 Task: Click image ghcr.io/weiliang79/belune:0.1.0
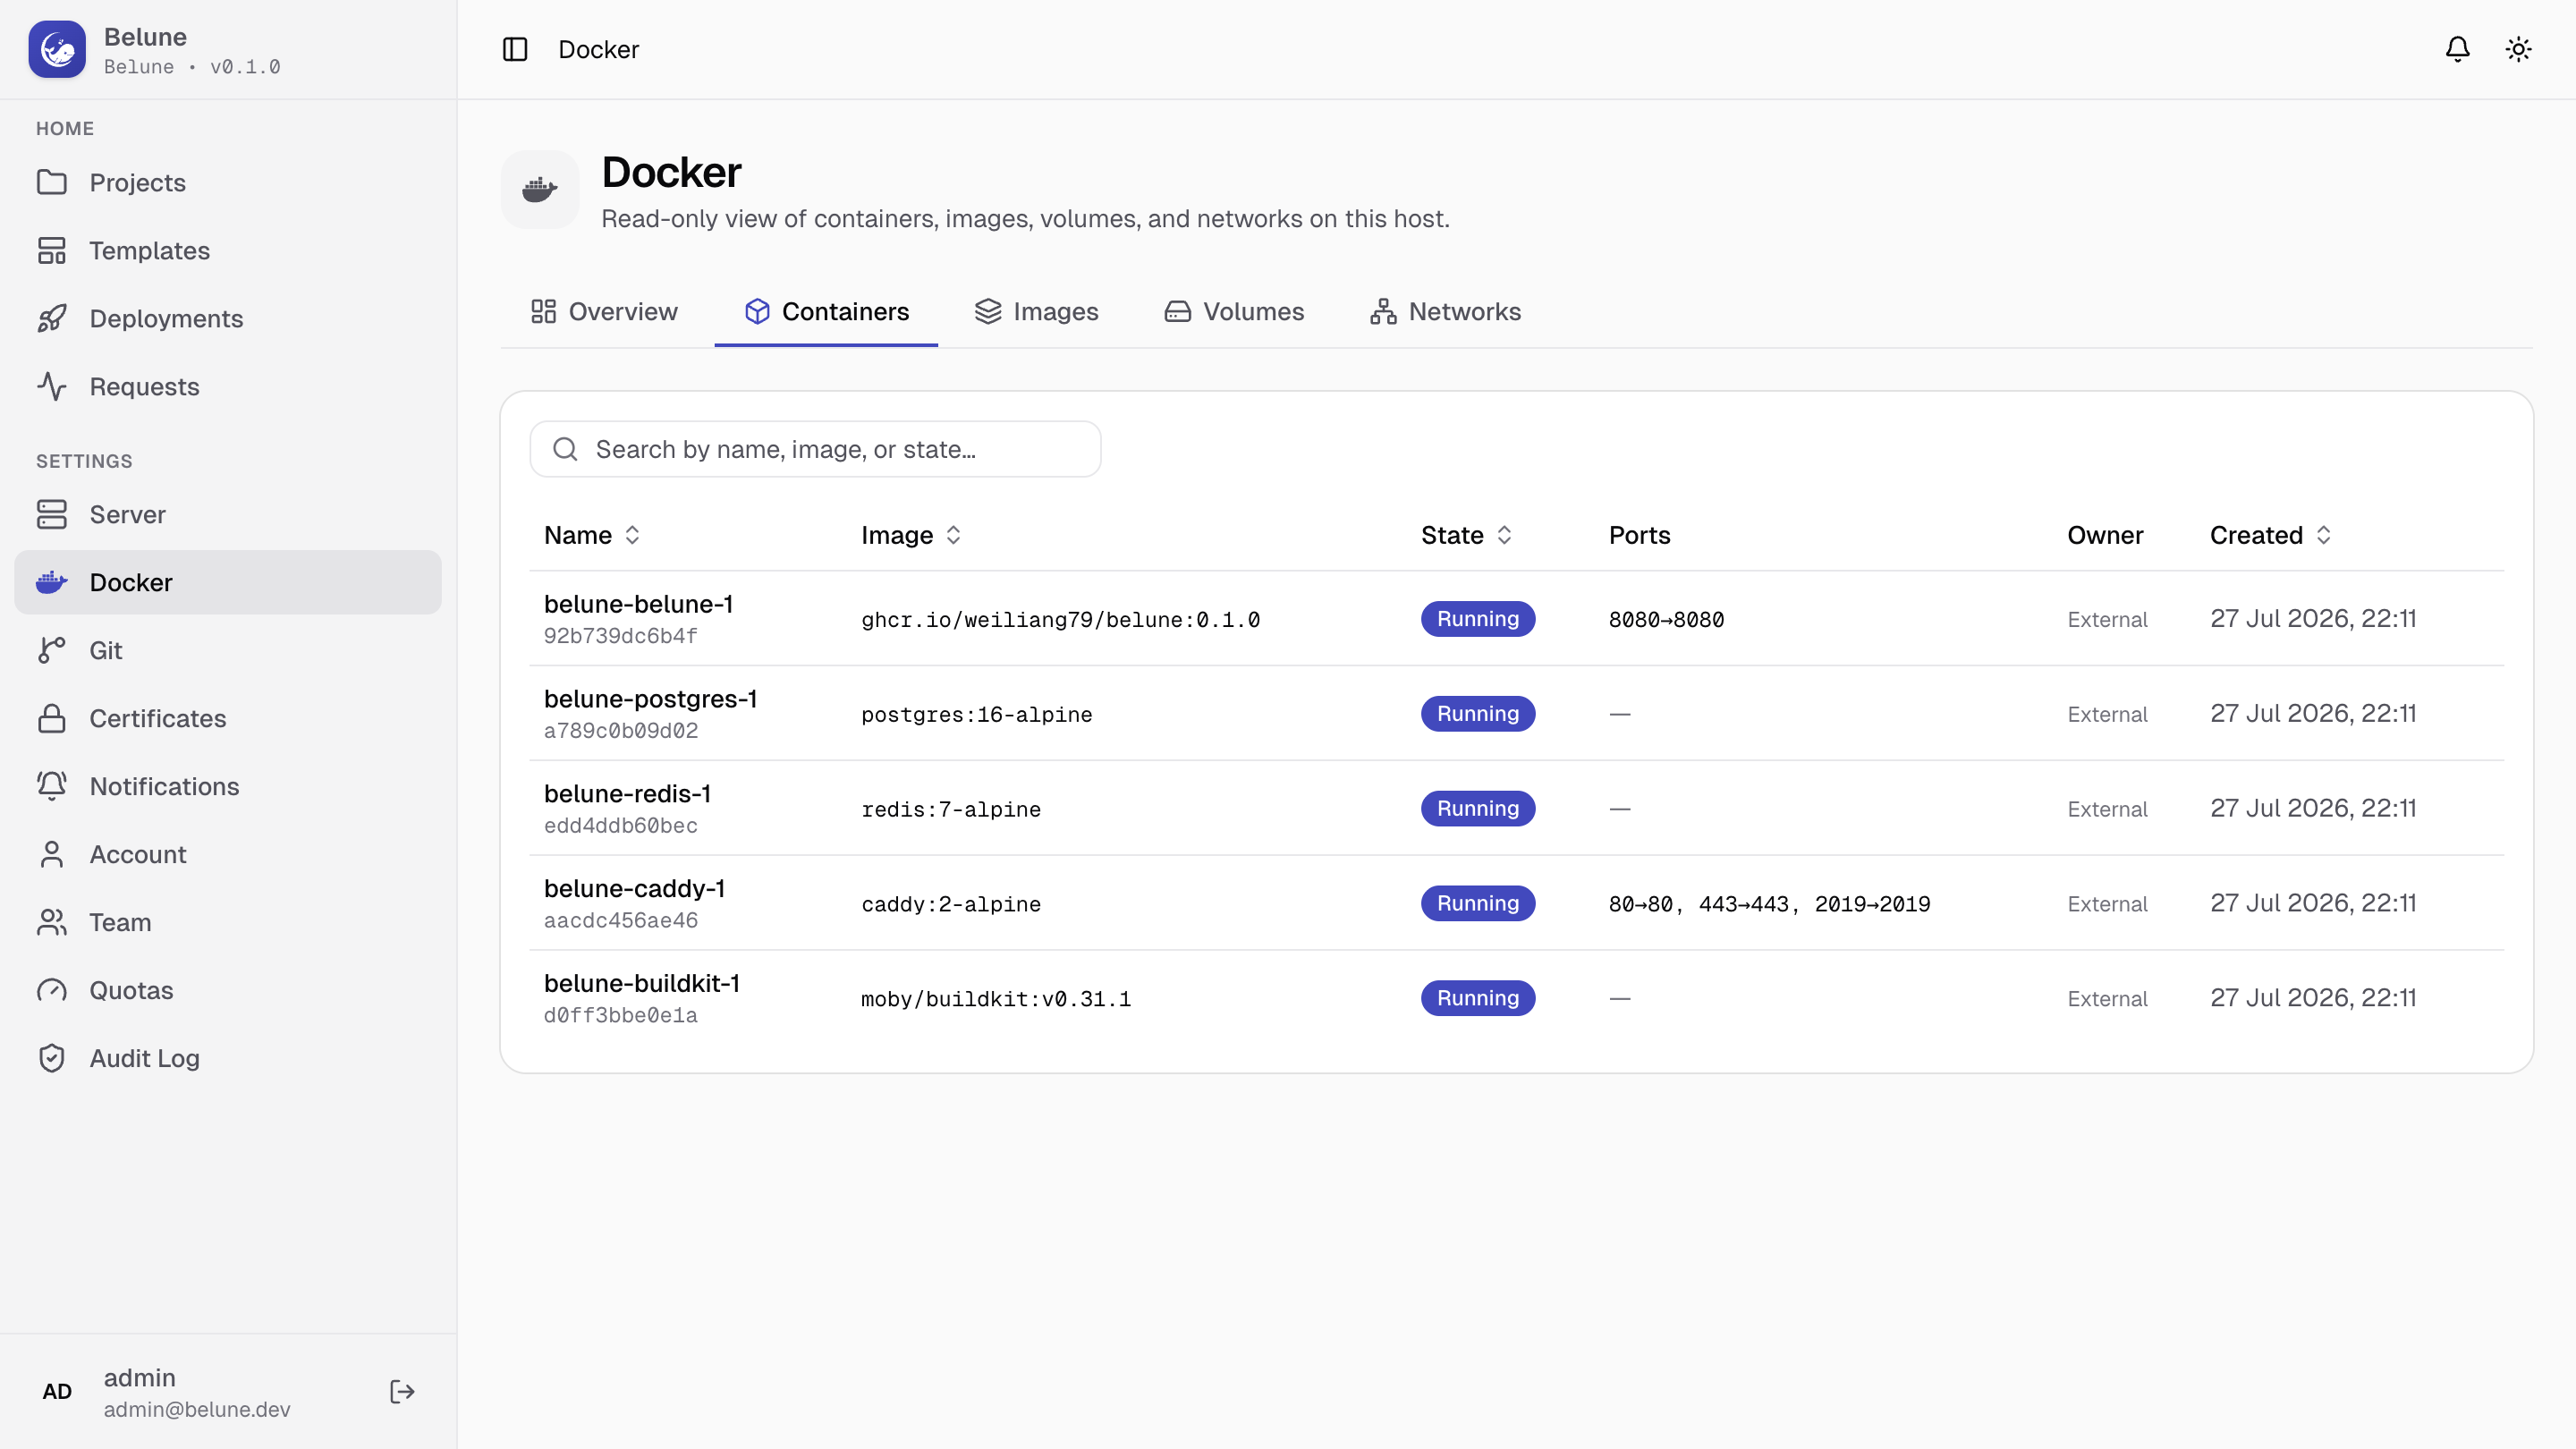tap(1060, 620)
